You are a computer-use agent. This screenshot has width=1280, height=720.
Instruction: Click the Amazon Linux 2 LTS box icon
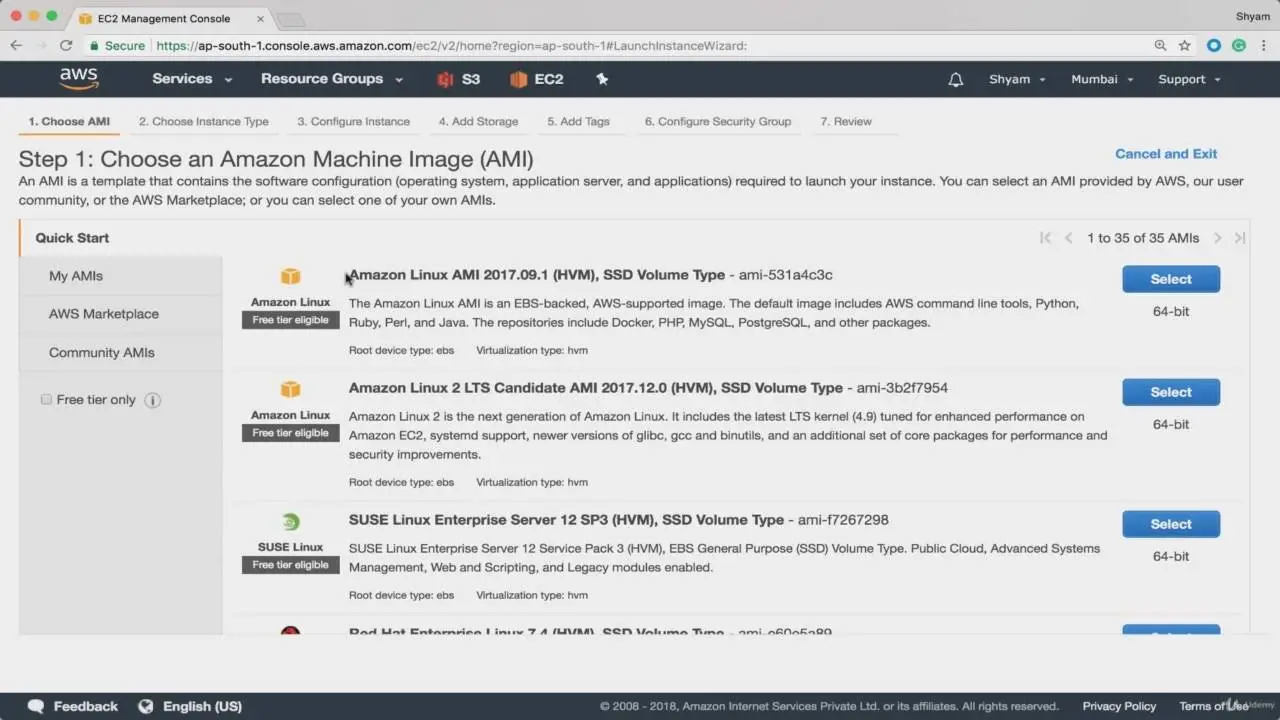[x=290, y=389]
